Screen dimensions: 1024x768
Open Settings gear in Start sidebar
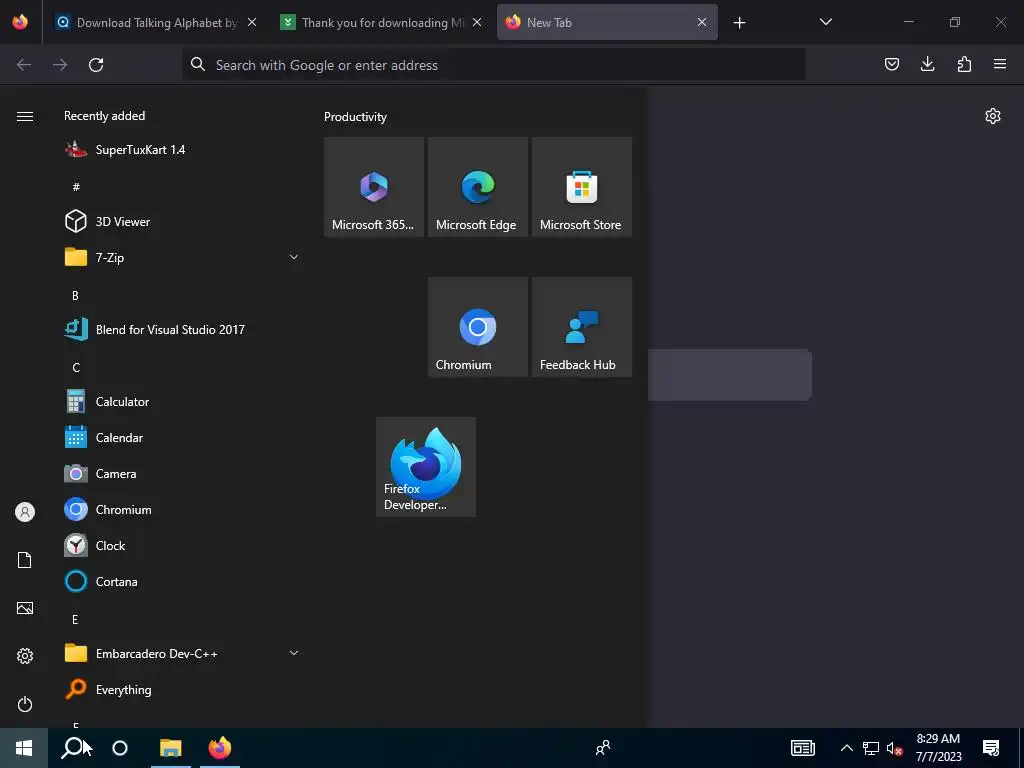(25, 656)
